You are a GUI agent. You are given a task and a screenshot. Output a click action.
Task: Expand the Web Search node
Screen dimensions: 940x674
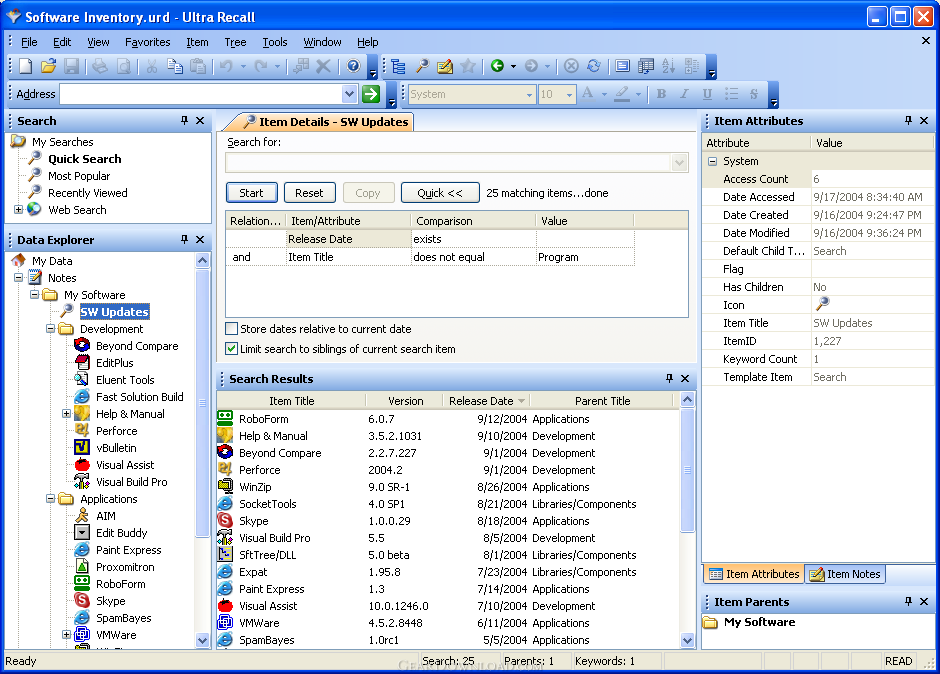coord(19,210)
